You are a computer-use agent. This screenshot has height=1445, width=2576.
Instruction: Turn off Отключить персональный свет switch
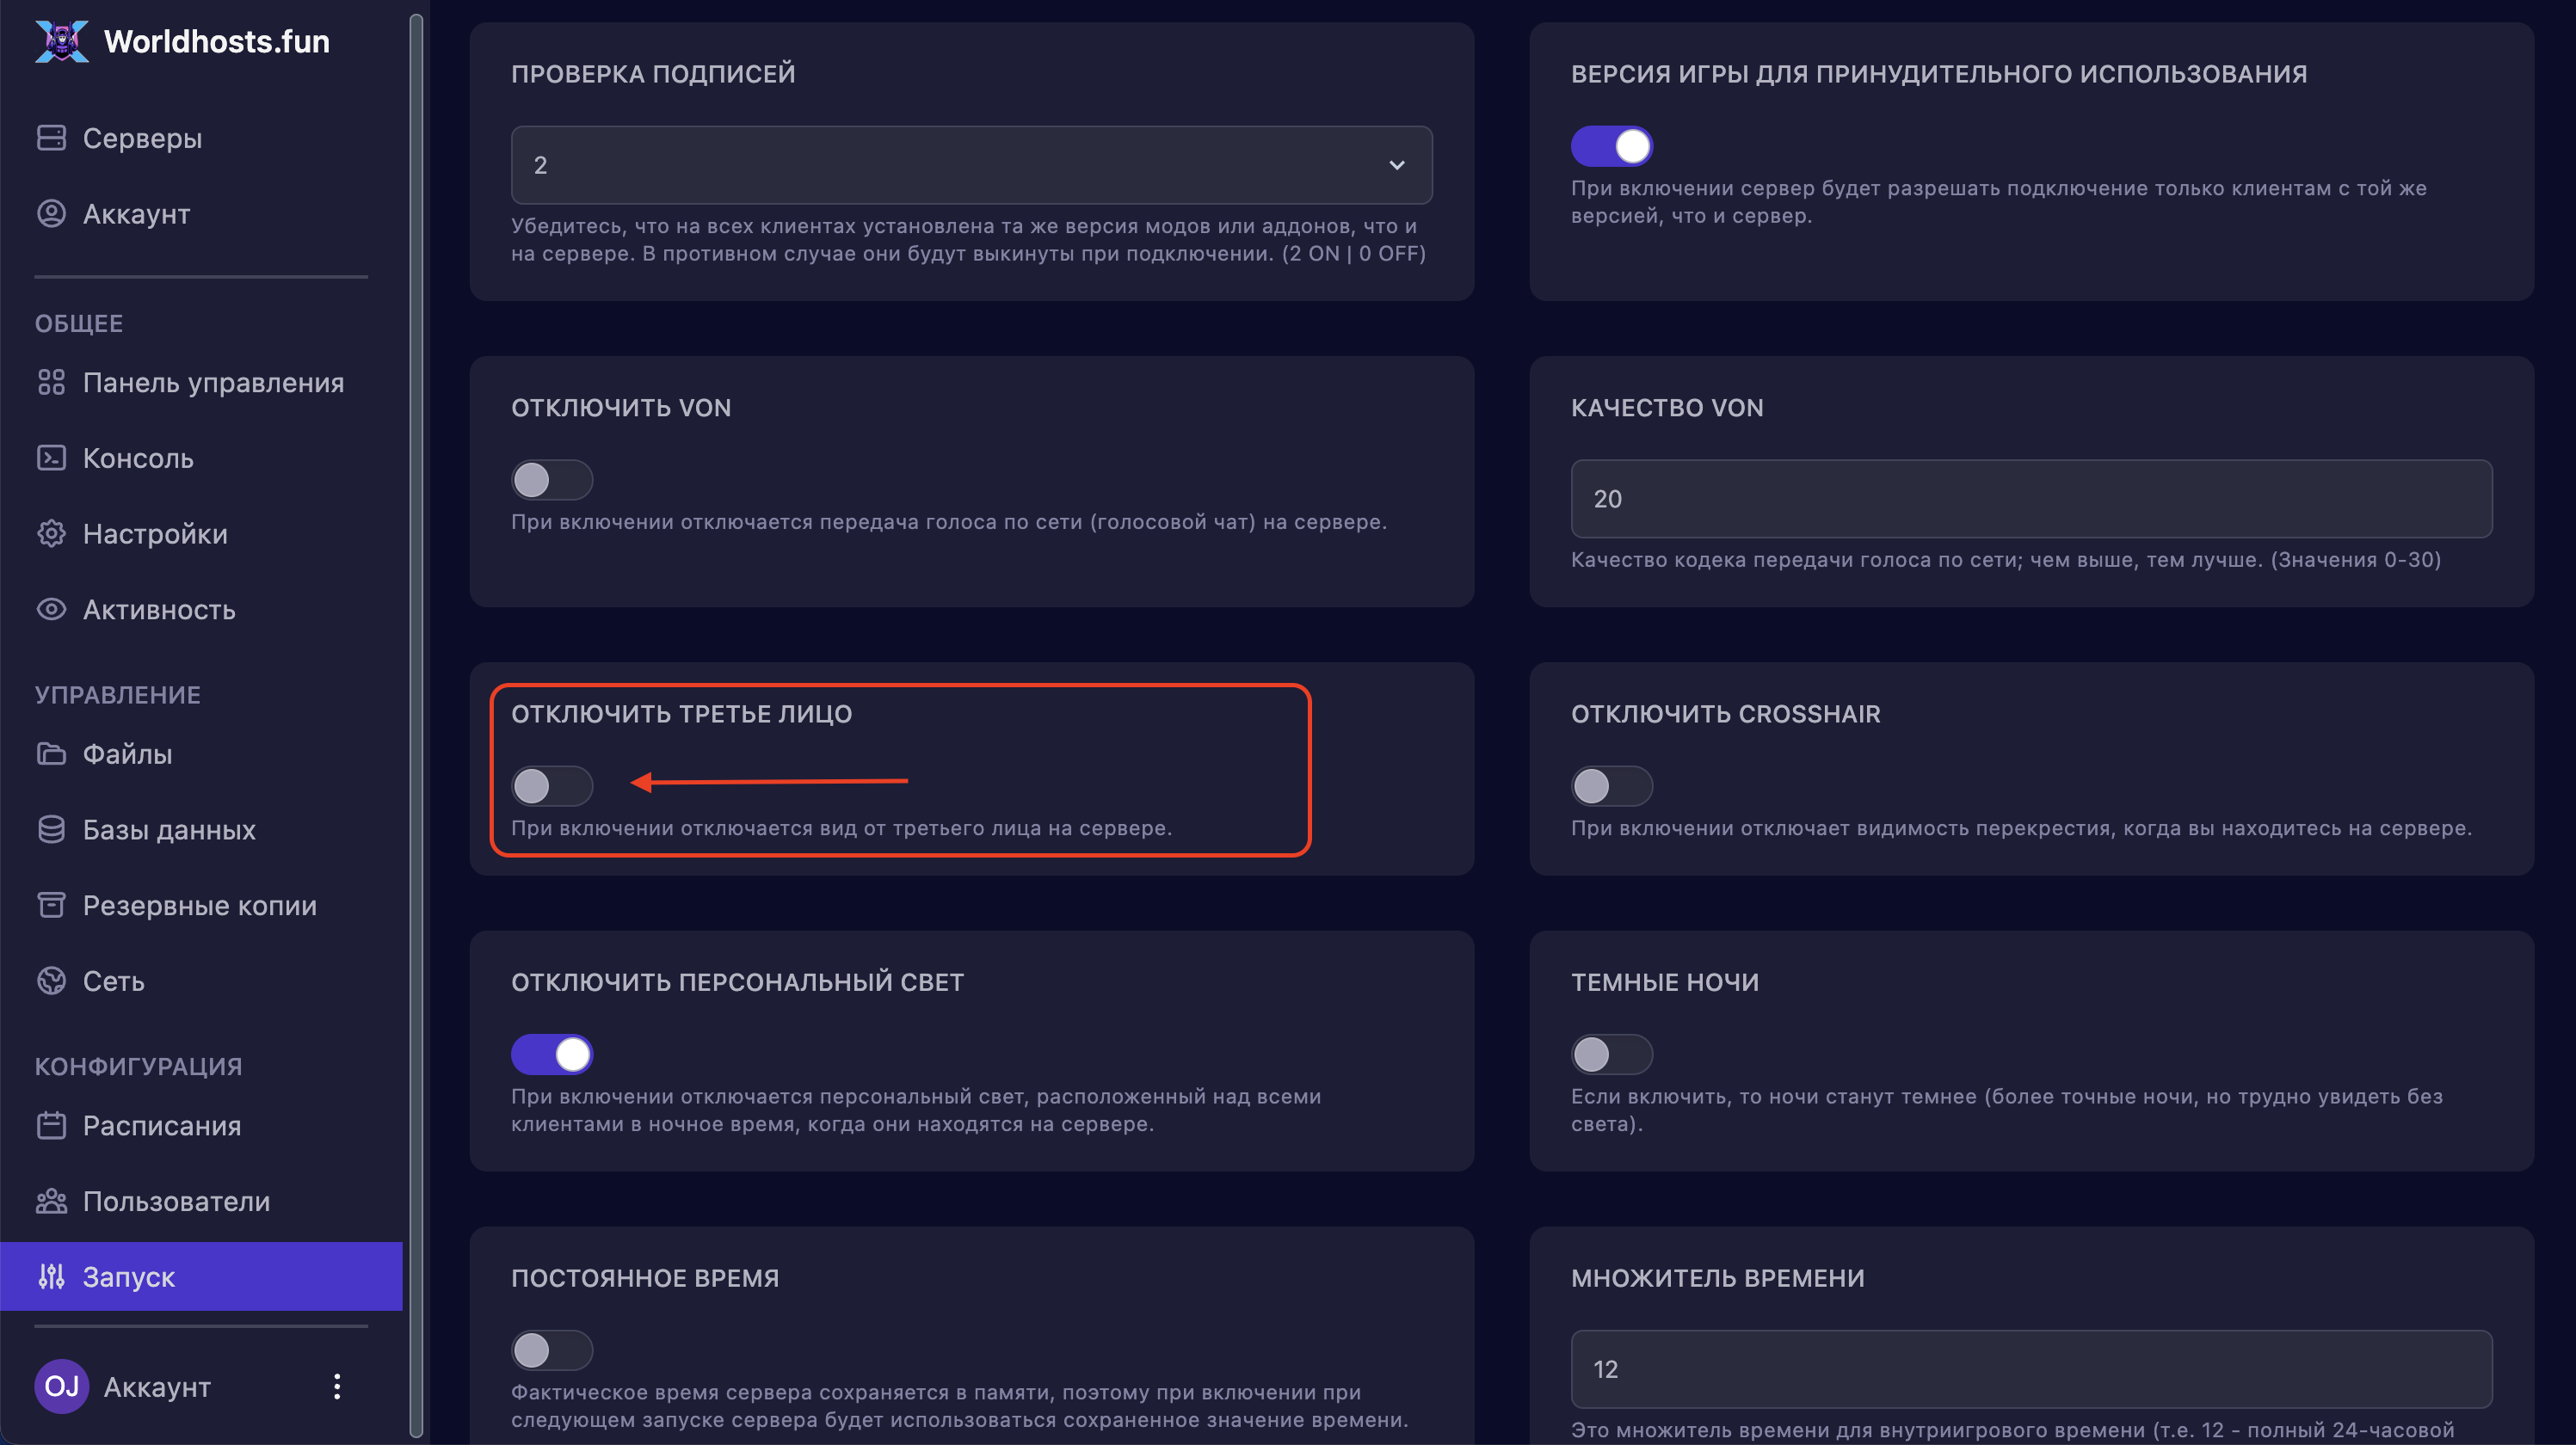click(x=552, y=1054)
